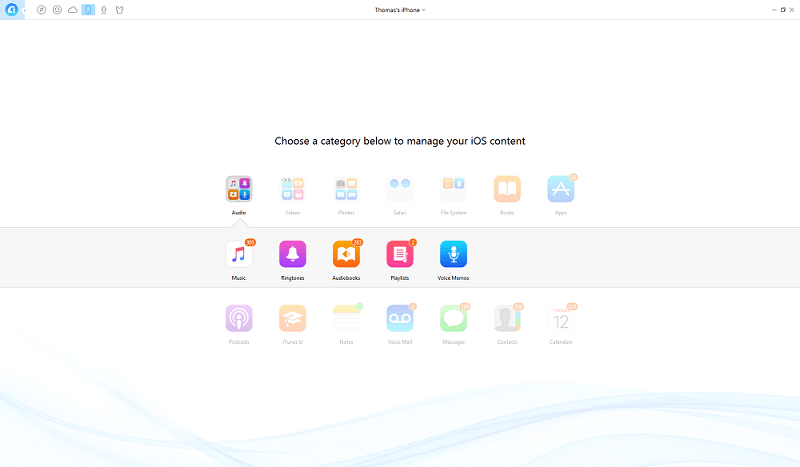Open the Voice Memos microphone icon

(x=454, y=254)
